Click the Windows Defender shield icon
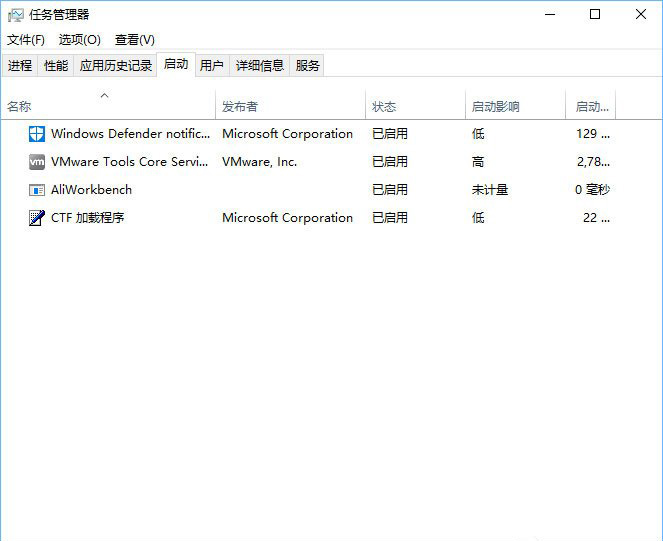 (37, 134)
